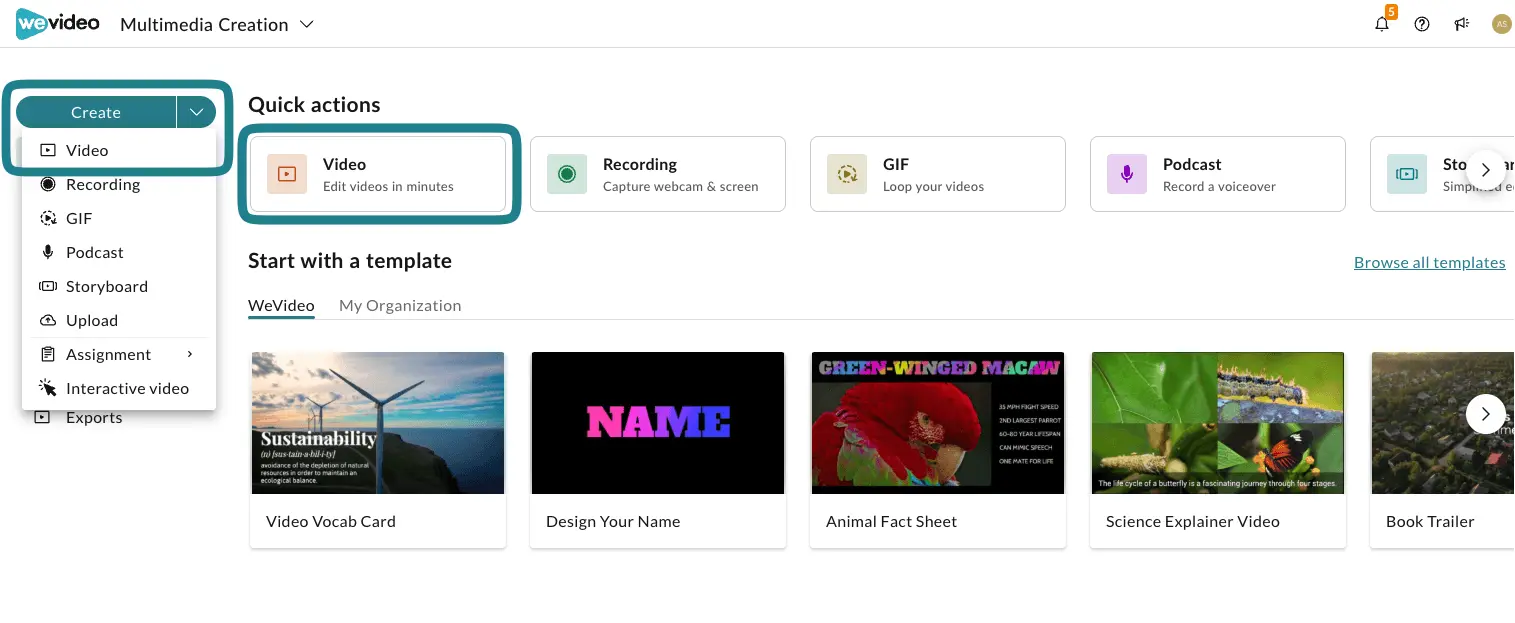The height and width of the screenshot is (623, 1515).
Task: Switch to the My Organization tab
Action: (x=400, y=305)
